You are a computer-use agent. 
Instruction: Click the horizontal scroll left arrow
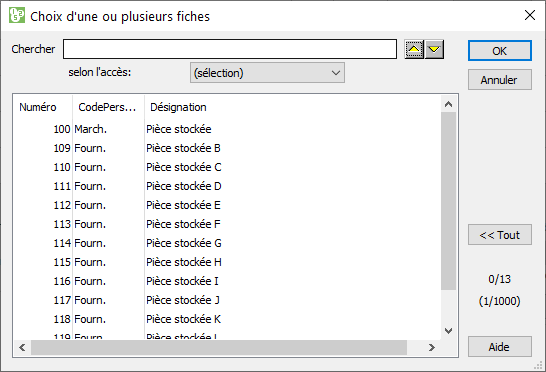point(22,348)
